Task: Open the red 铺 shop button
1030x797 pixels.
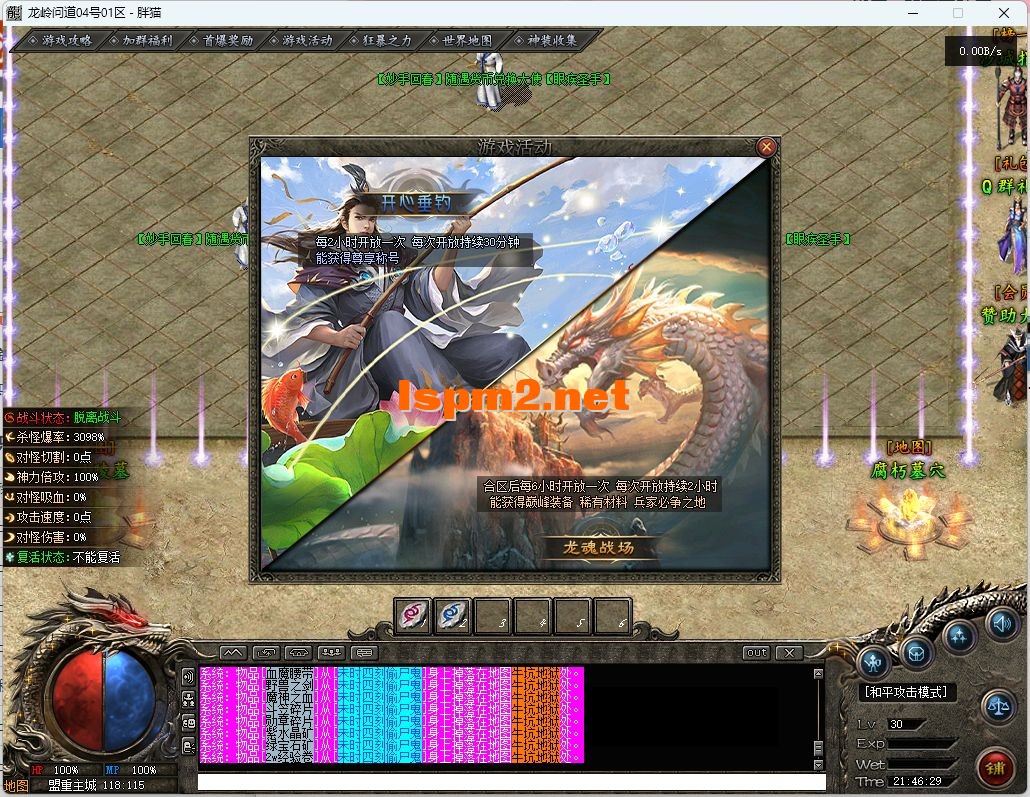Action: pos(995,768)
